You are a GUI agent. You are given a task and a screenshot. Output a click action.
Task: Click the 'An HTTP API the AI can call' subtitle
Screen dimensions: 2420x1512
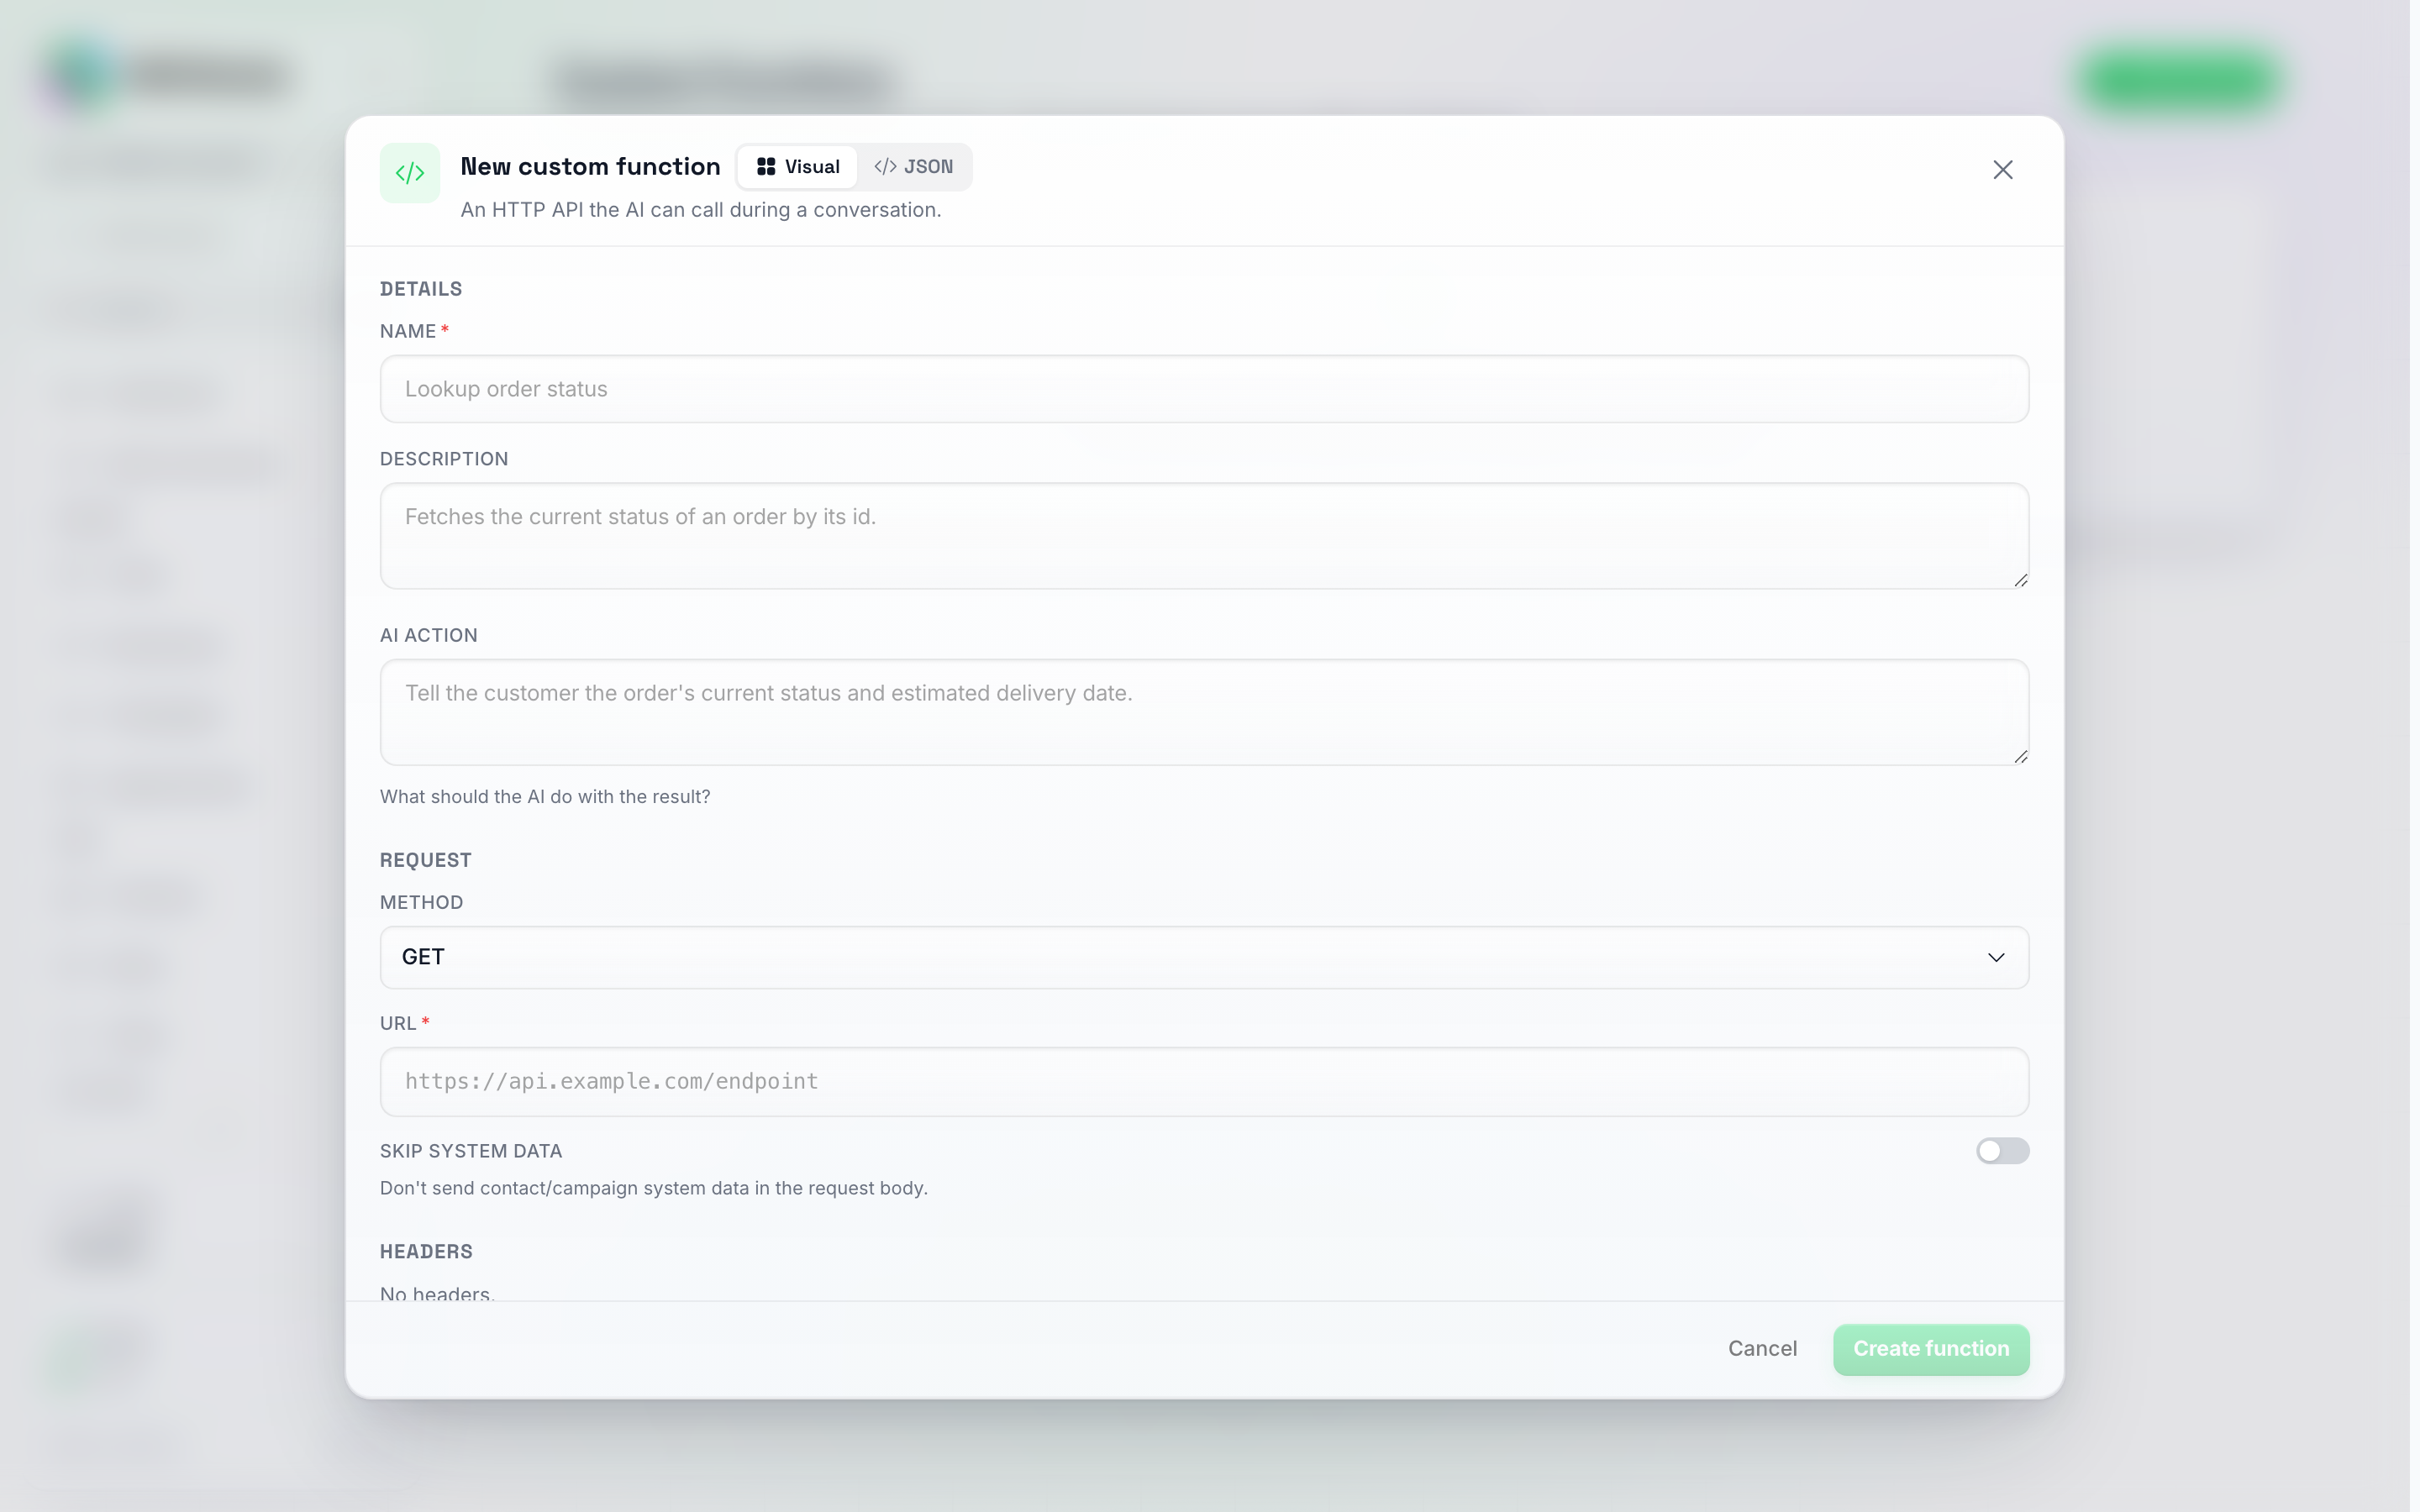701,210
